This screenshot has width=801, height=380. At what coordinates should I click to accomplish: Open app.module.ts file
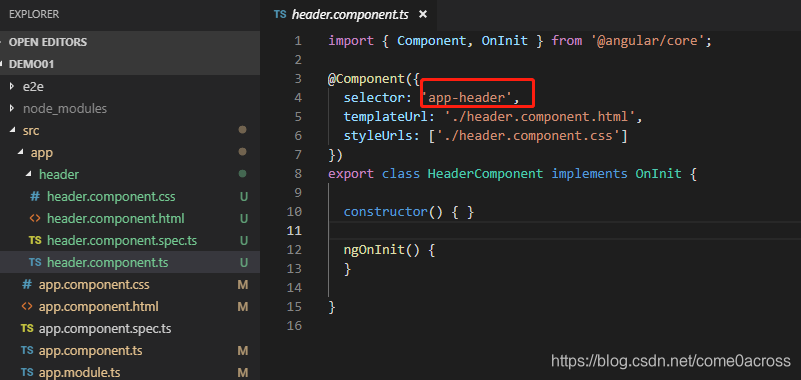tap(80, 373)
